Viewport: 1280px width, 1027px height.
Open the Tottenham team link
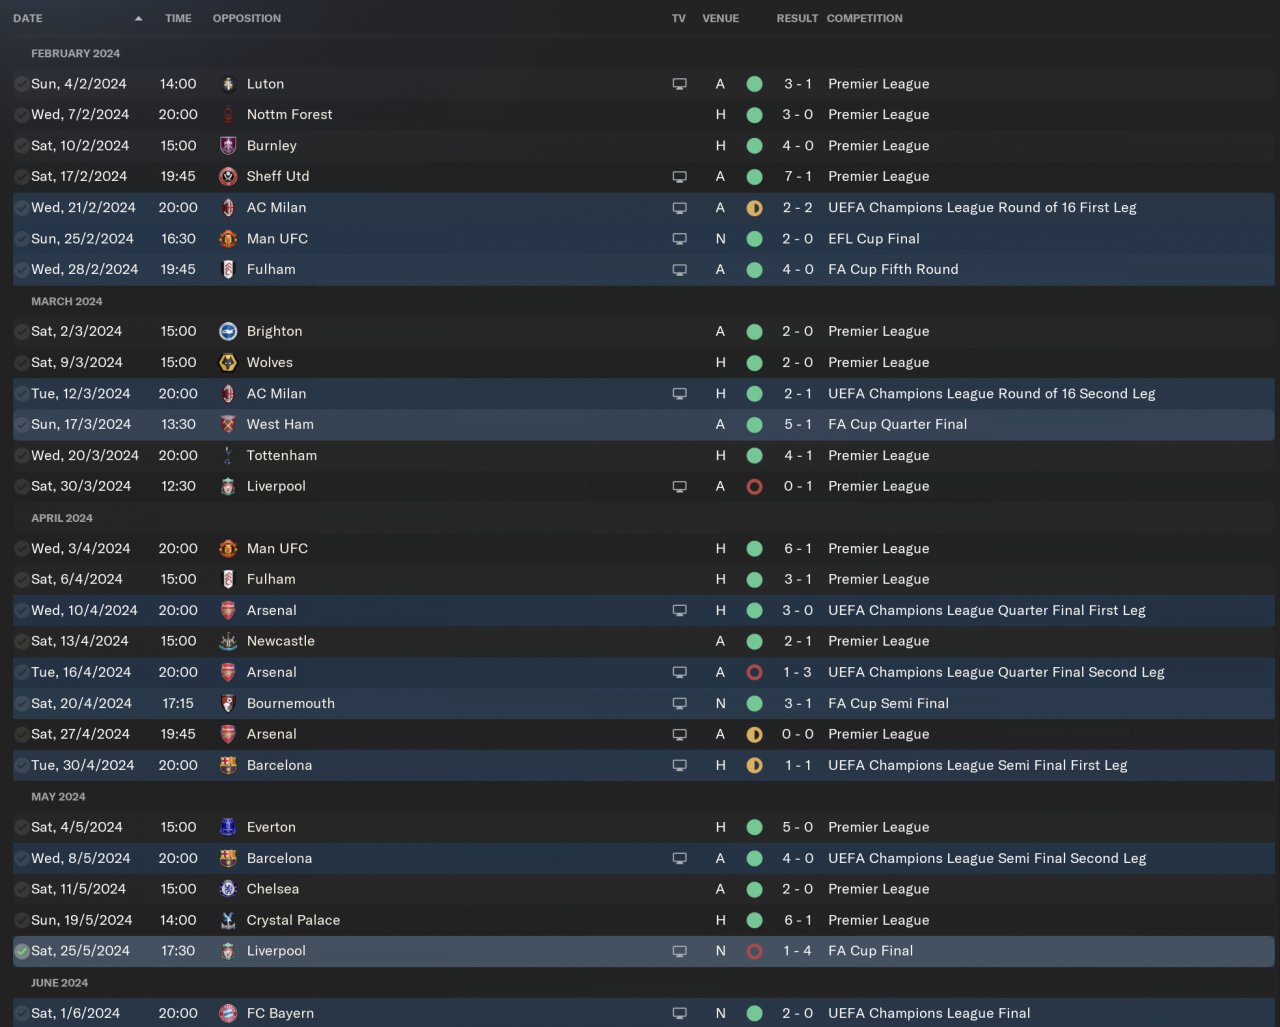282,456
